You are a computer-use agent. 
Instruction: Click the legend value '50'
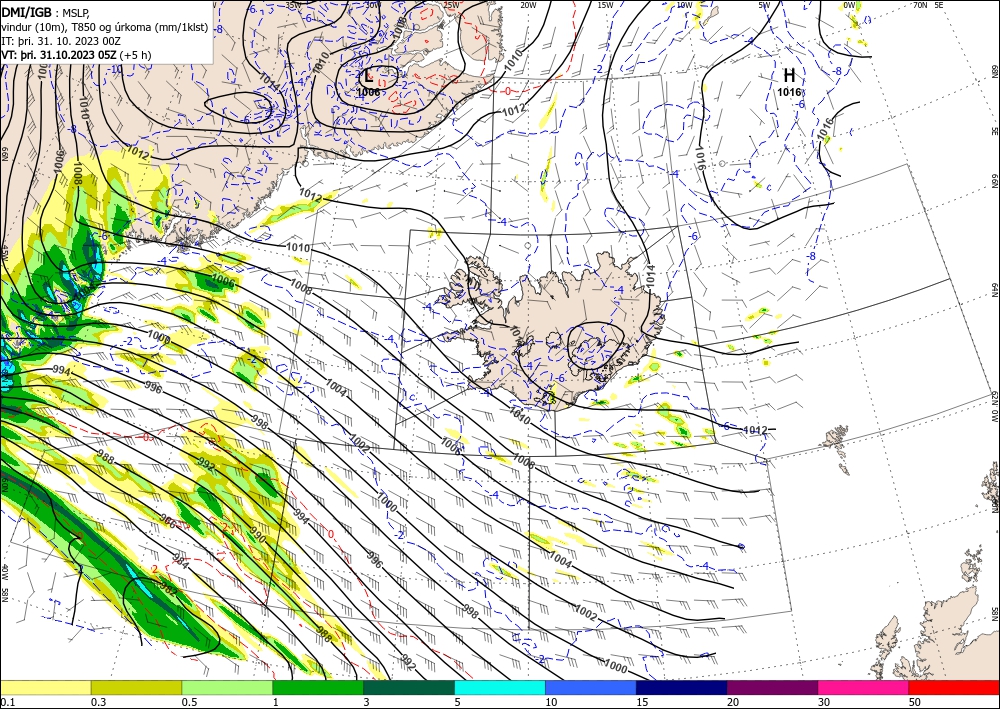point(915,702)
